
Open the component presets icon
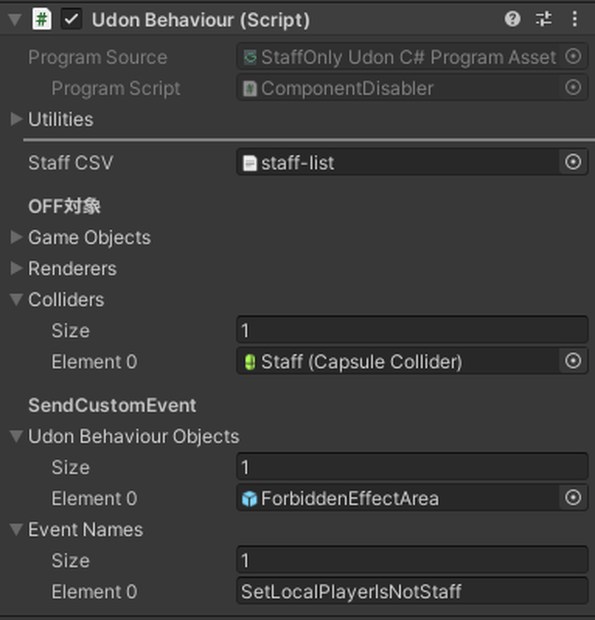click(x=544, y=19)
